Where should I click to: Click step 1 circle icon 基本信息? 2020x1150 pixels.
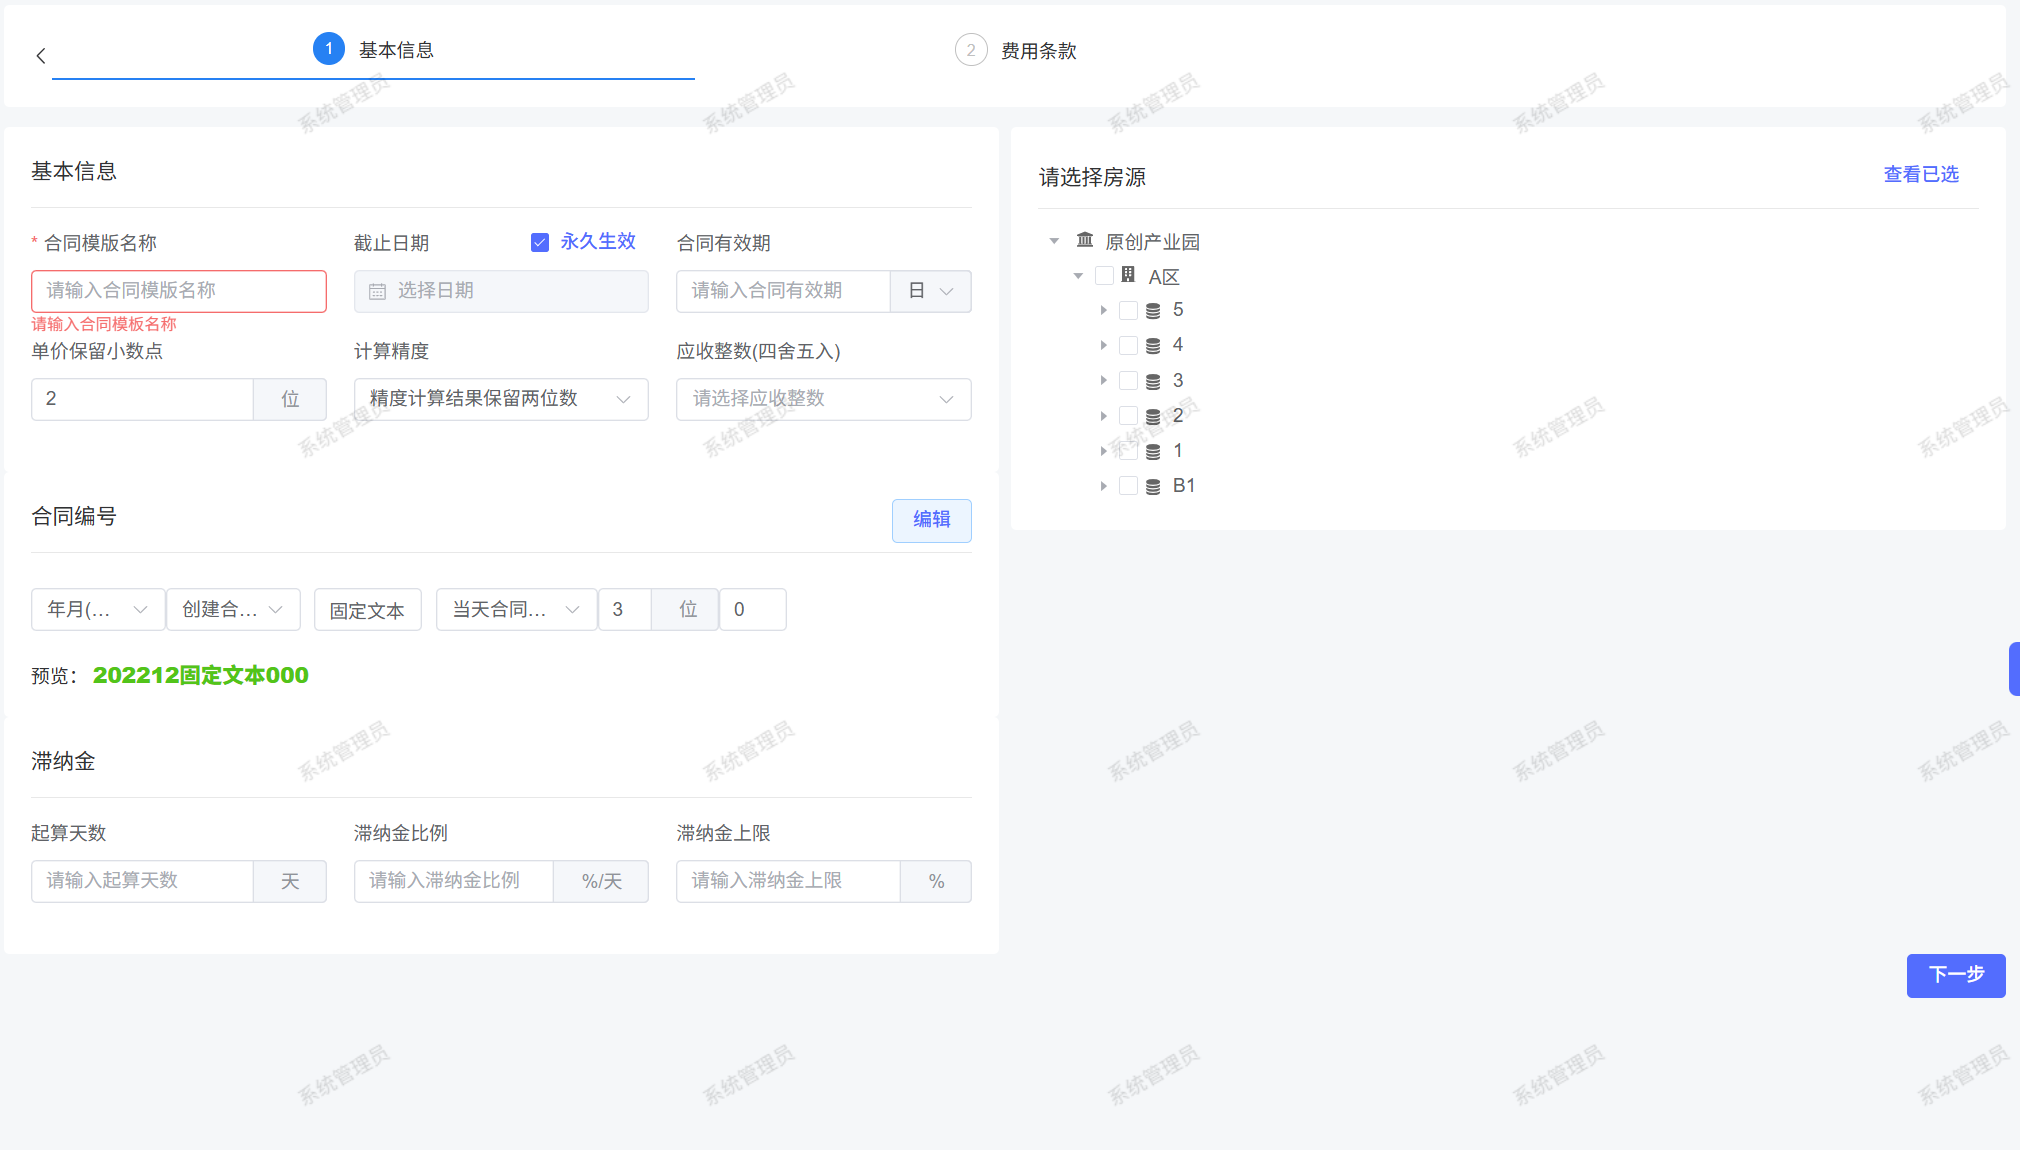point(329,49)
